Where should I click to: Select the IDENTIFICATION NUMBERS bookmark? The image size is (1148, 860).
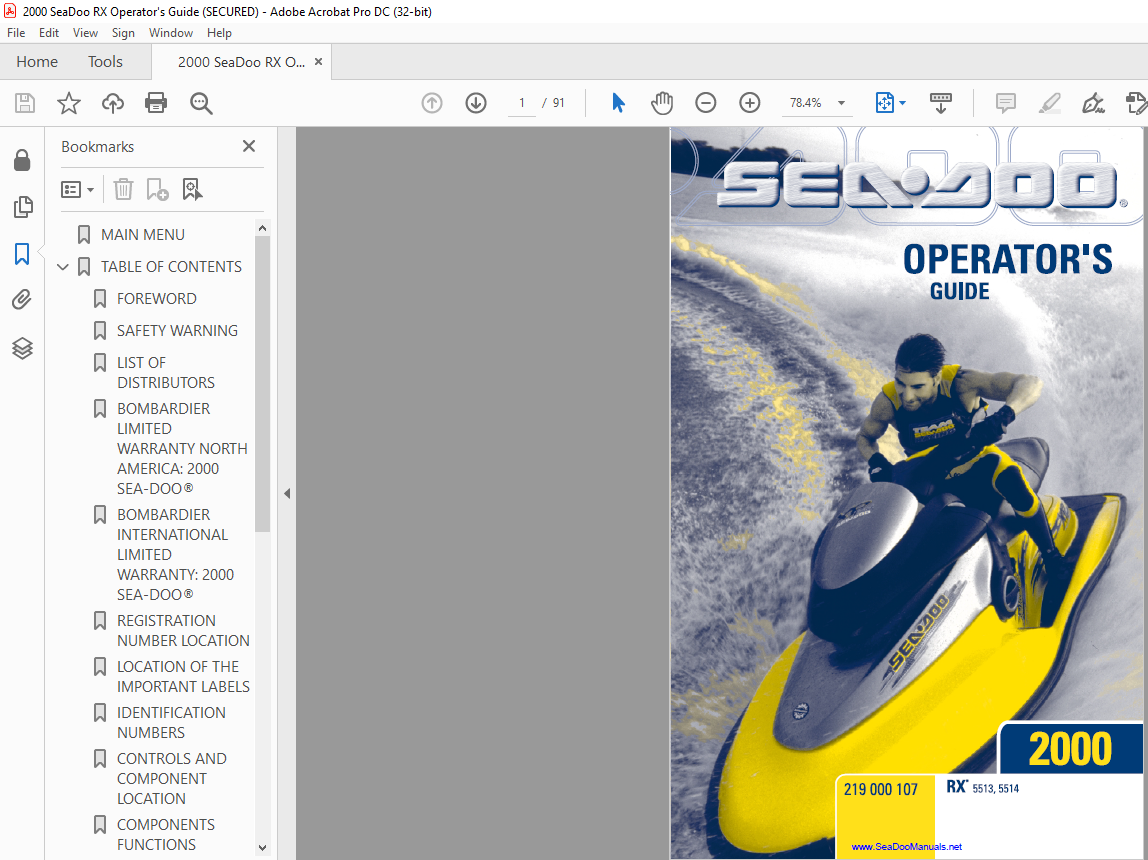tap(171, 722)
